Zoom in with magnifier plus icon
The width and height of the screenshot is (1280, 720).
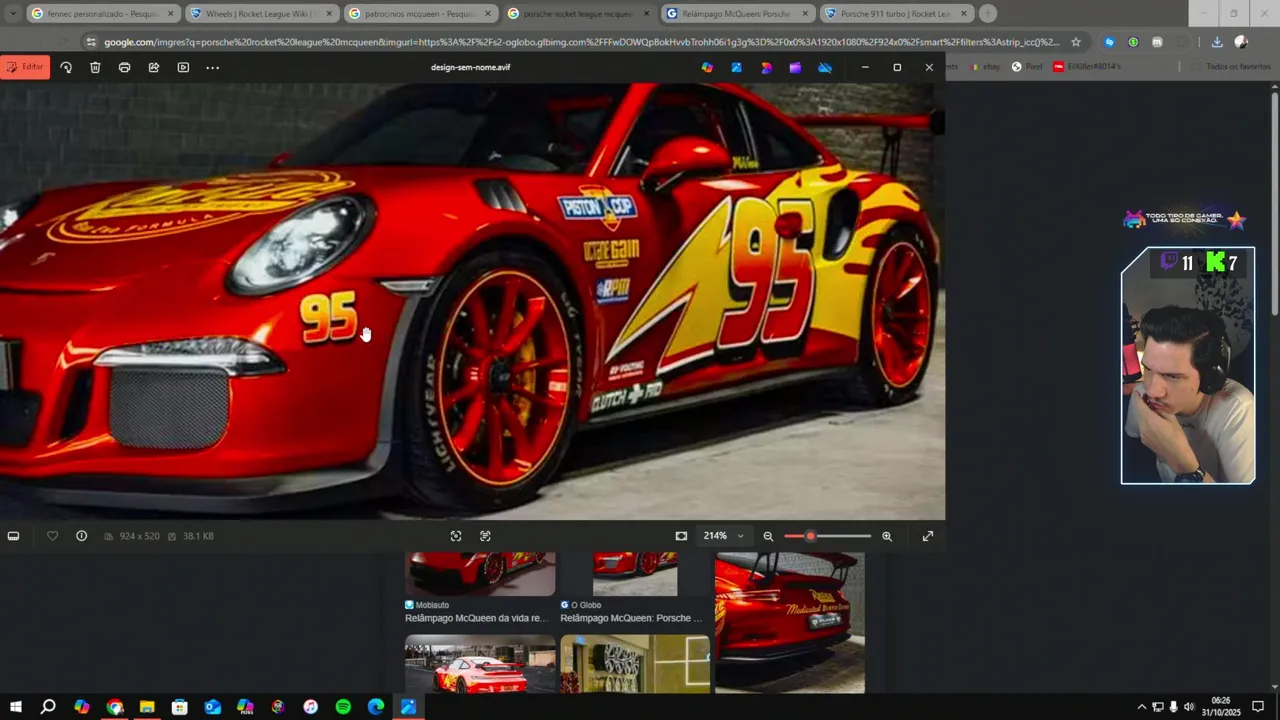click(x=887, y=536)
